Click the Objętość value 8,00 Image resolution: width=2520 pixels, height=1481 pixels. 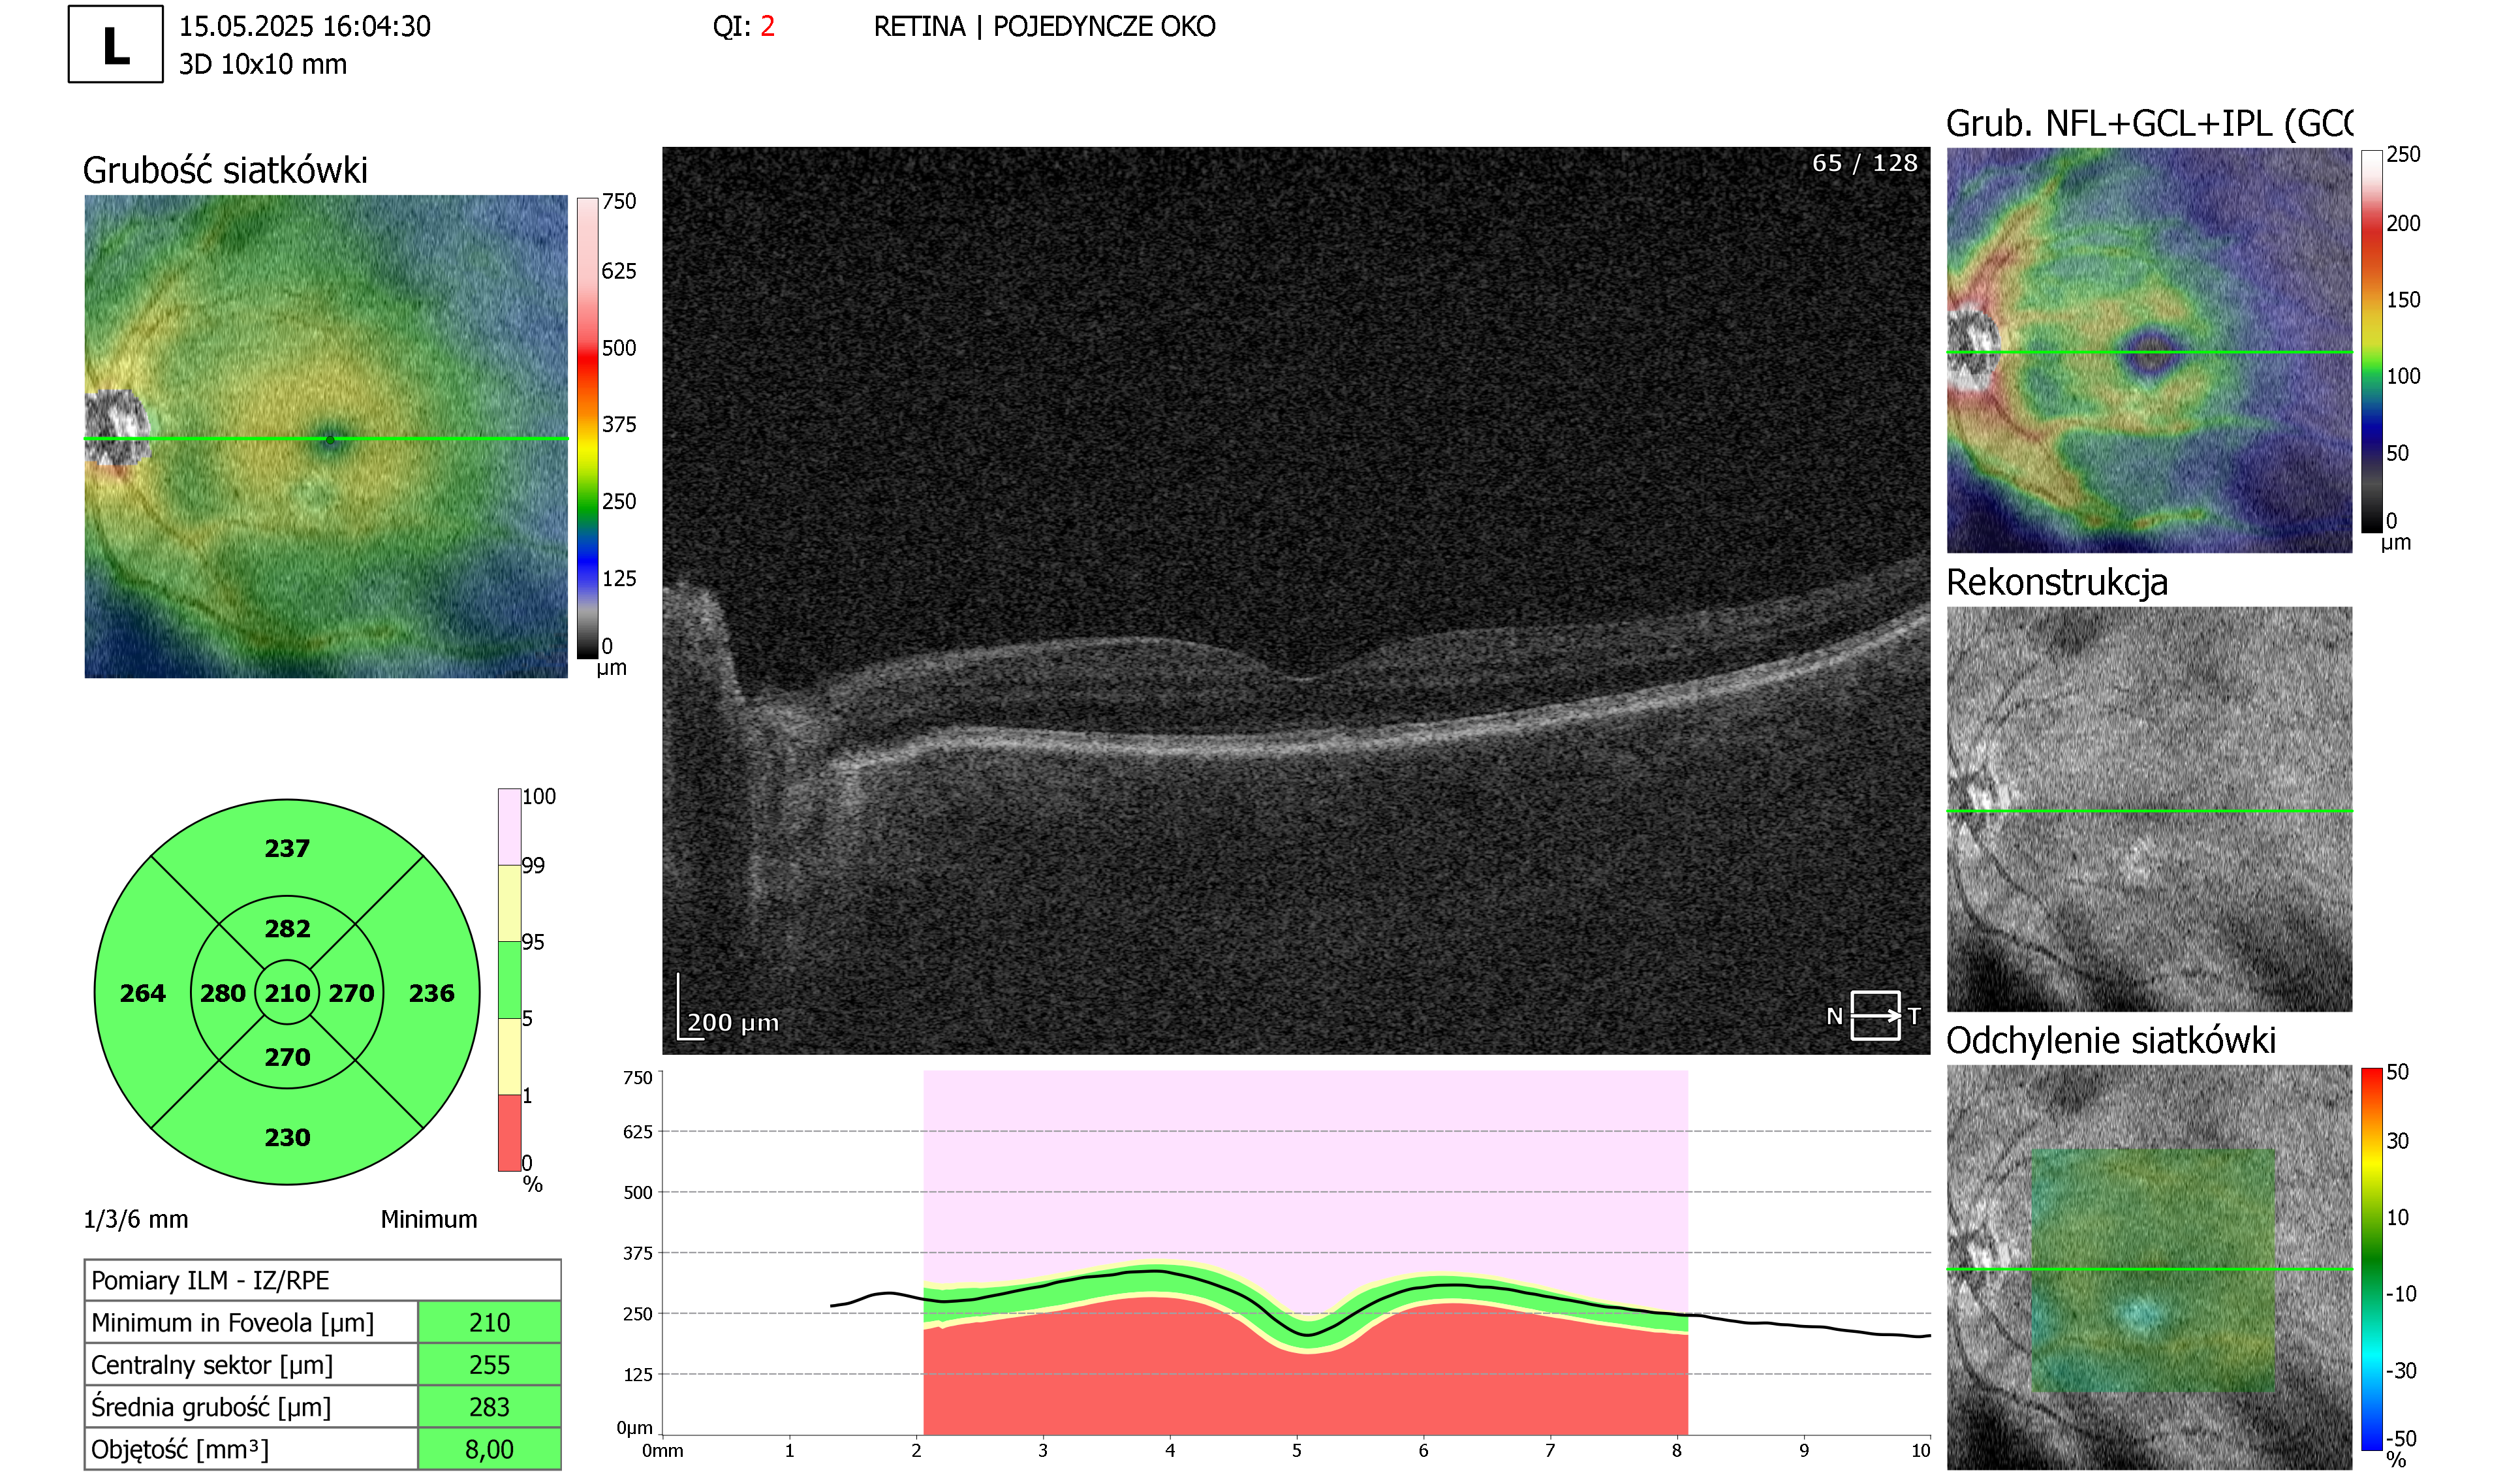click(489, 1448)
